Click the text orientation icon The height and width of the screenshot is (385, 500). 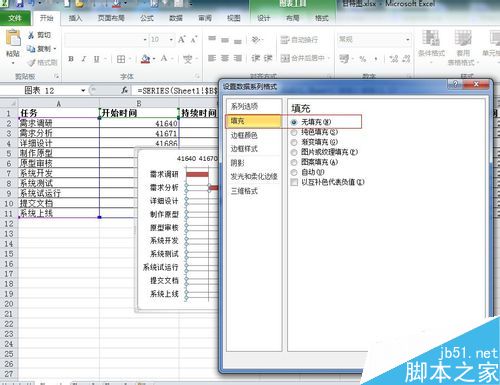[x=256, y=40]
